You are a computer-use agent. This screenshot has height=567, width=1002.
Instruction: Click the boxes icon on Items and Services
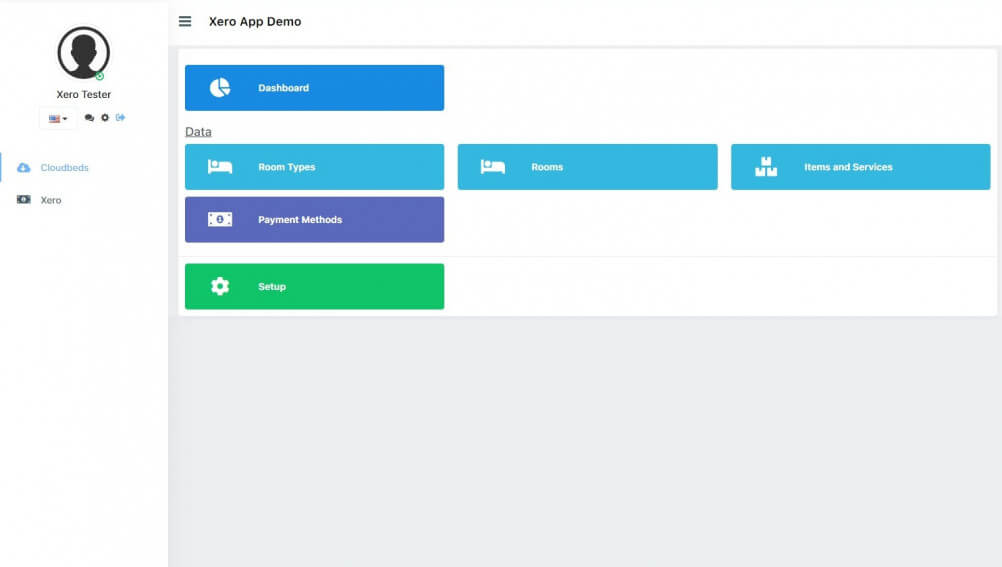click(766, 167)
